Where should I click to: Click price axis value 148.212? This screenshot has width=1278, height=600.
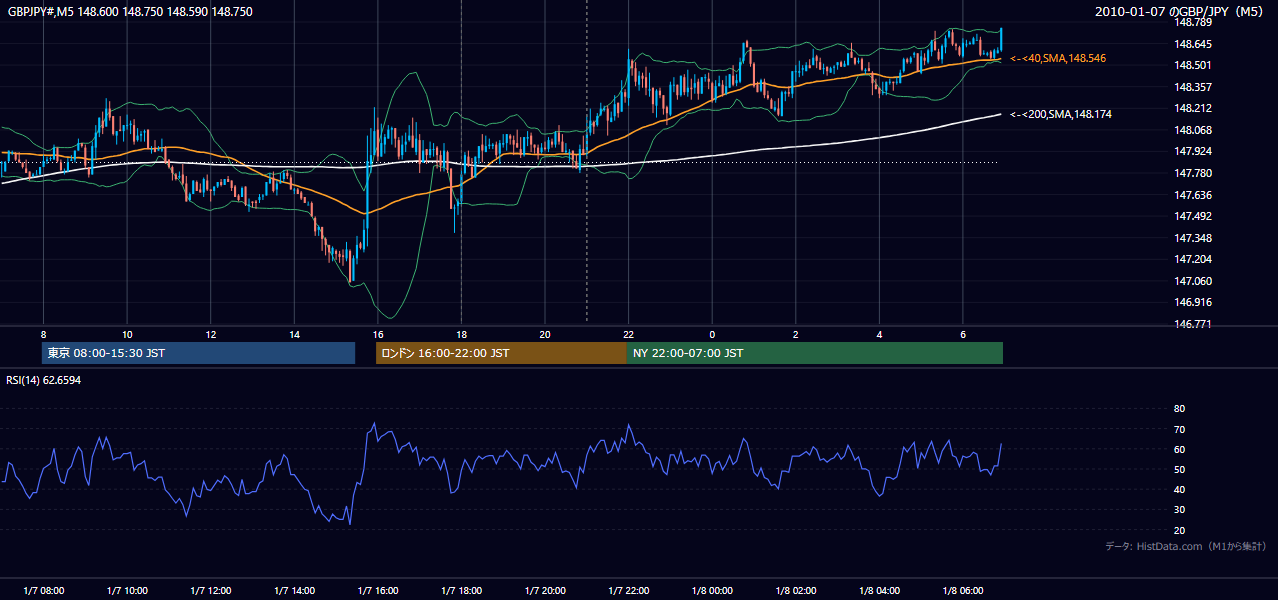(1192, 108)
